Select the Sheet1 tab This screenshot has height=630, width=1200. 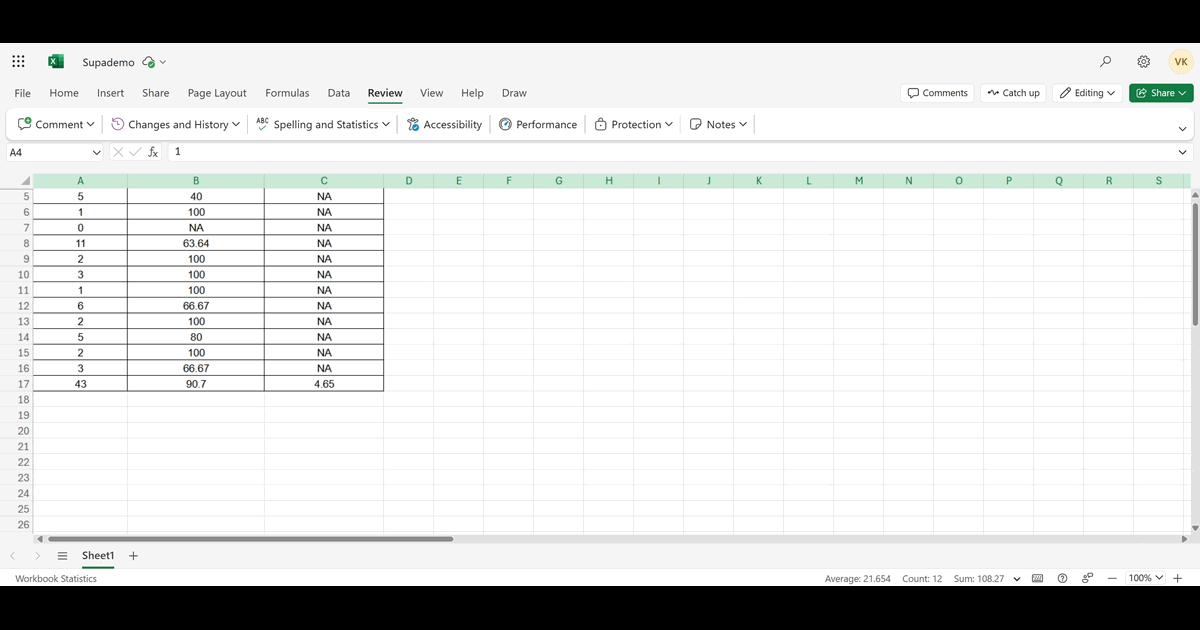coord(98,556)
